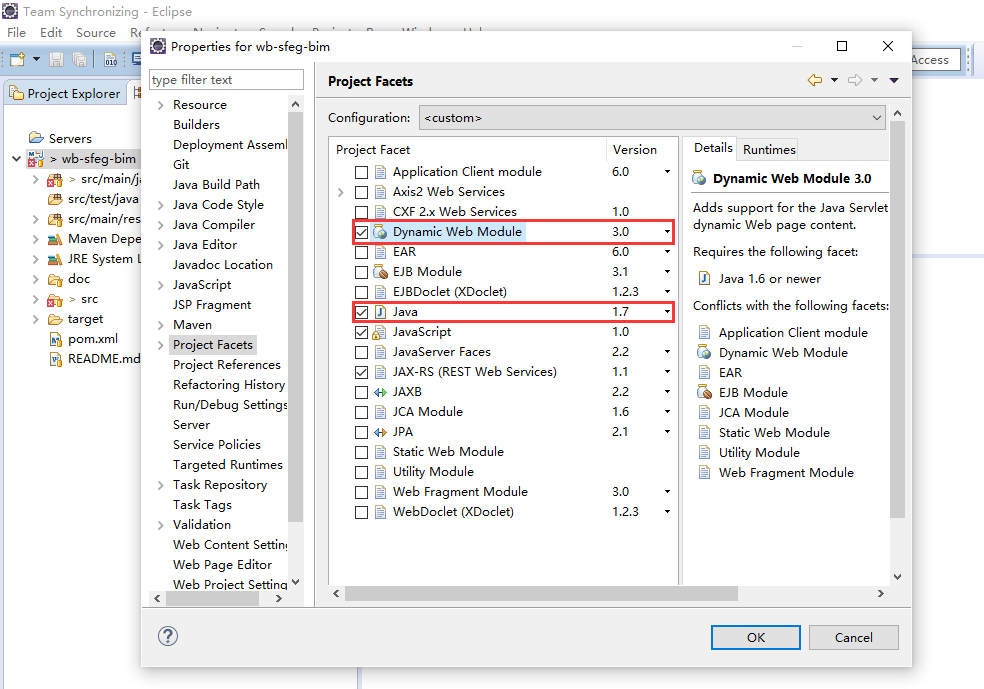Click the new file toolbar icon
984x689 pixels.
coord(17,60)
